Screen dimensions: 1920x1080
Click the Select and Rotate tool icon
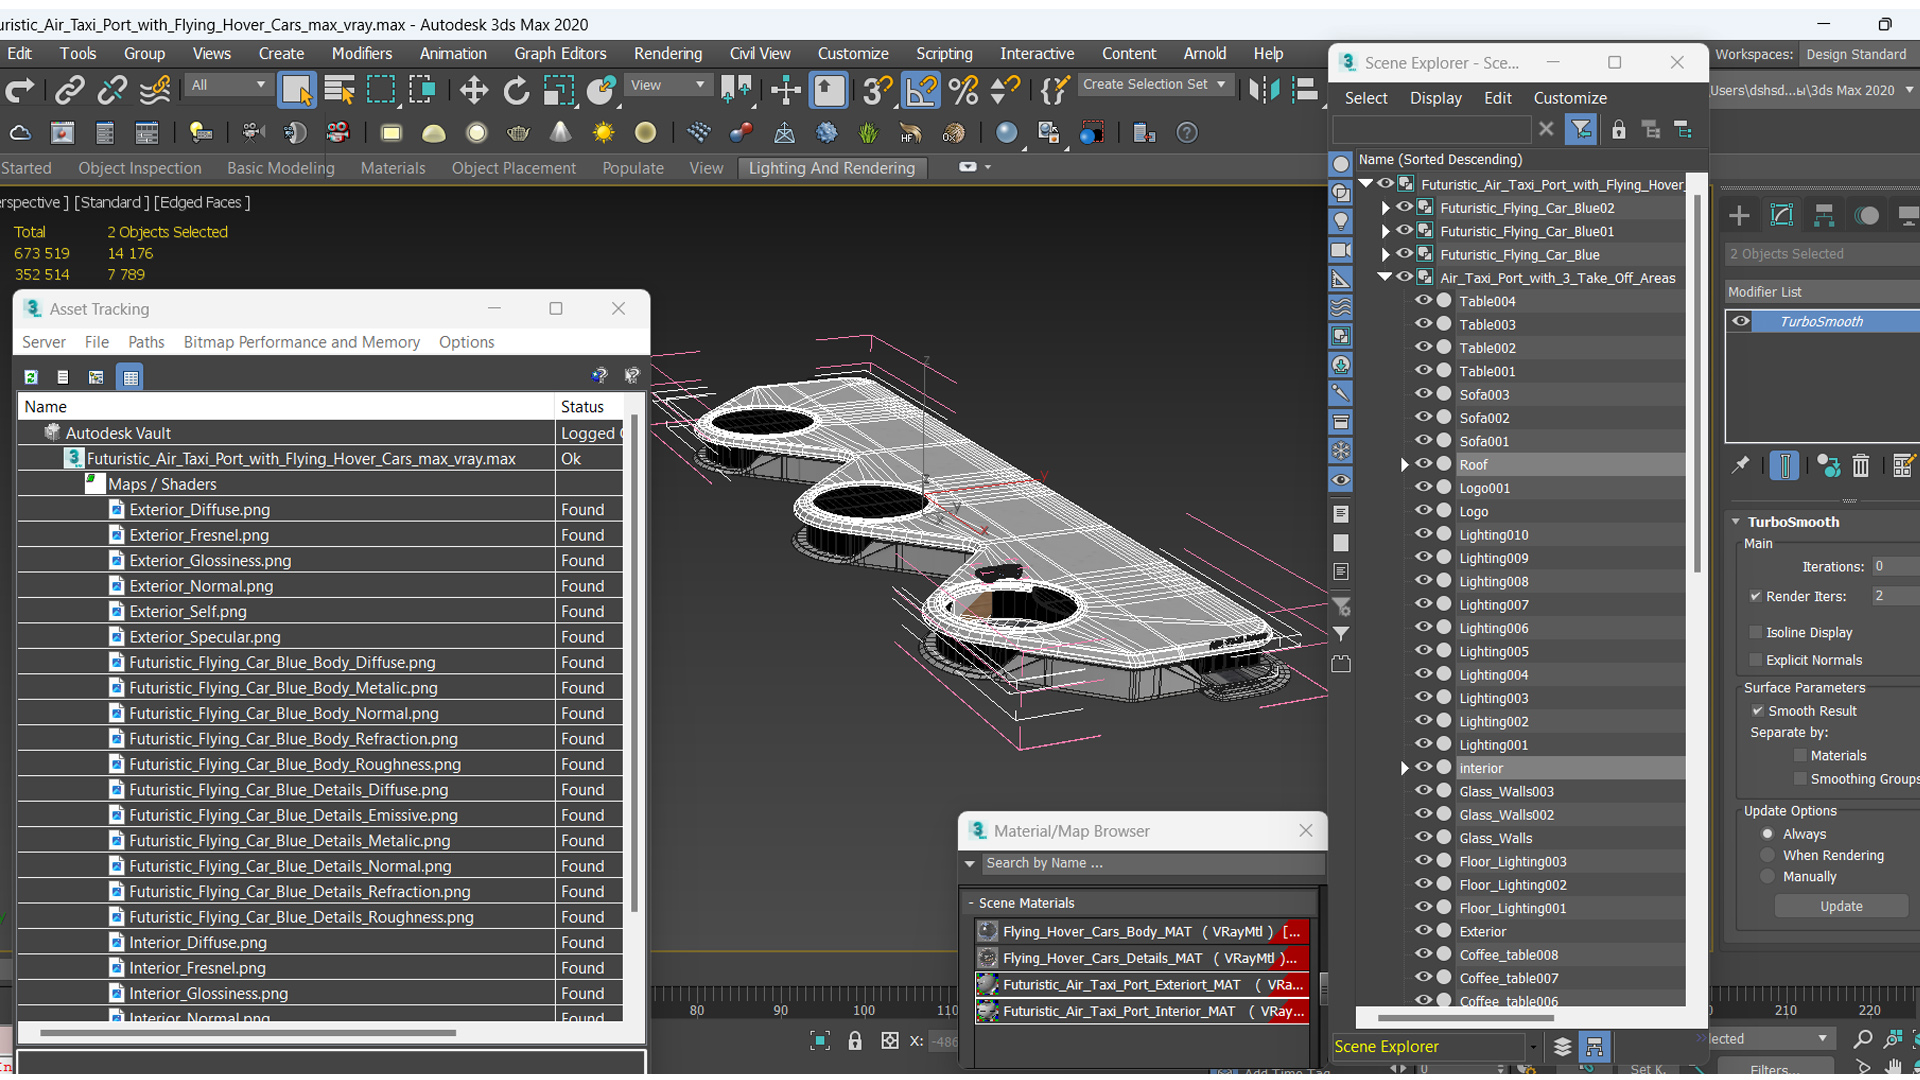pyautogui.click(x=517, y=88)
